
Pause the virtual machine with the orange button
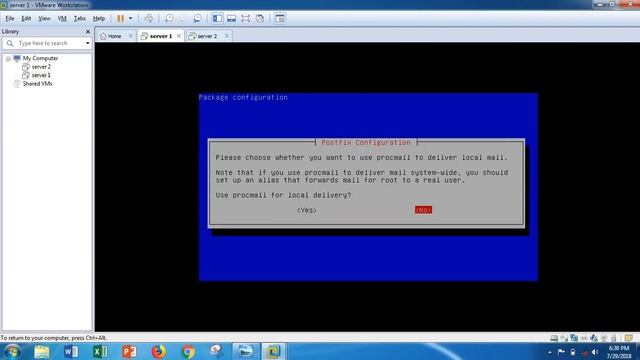(120, 18)
